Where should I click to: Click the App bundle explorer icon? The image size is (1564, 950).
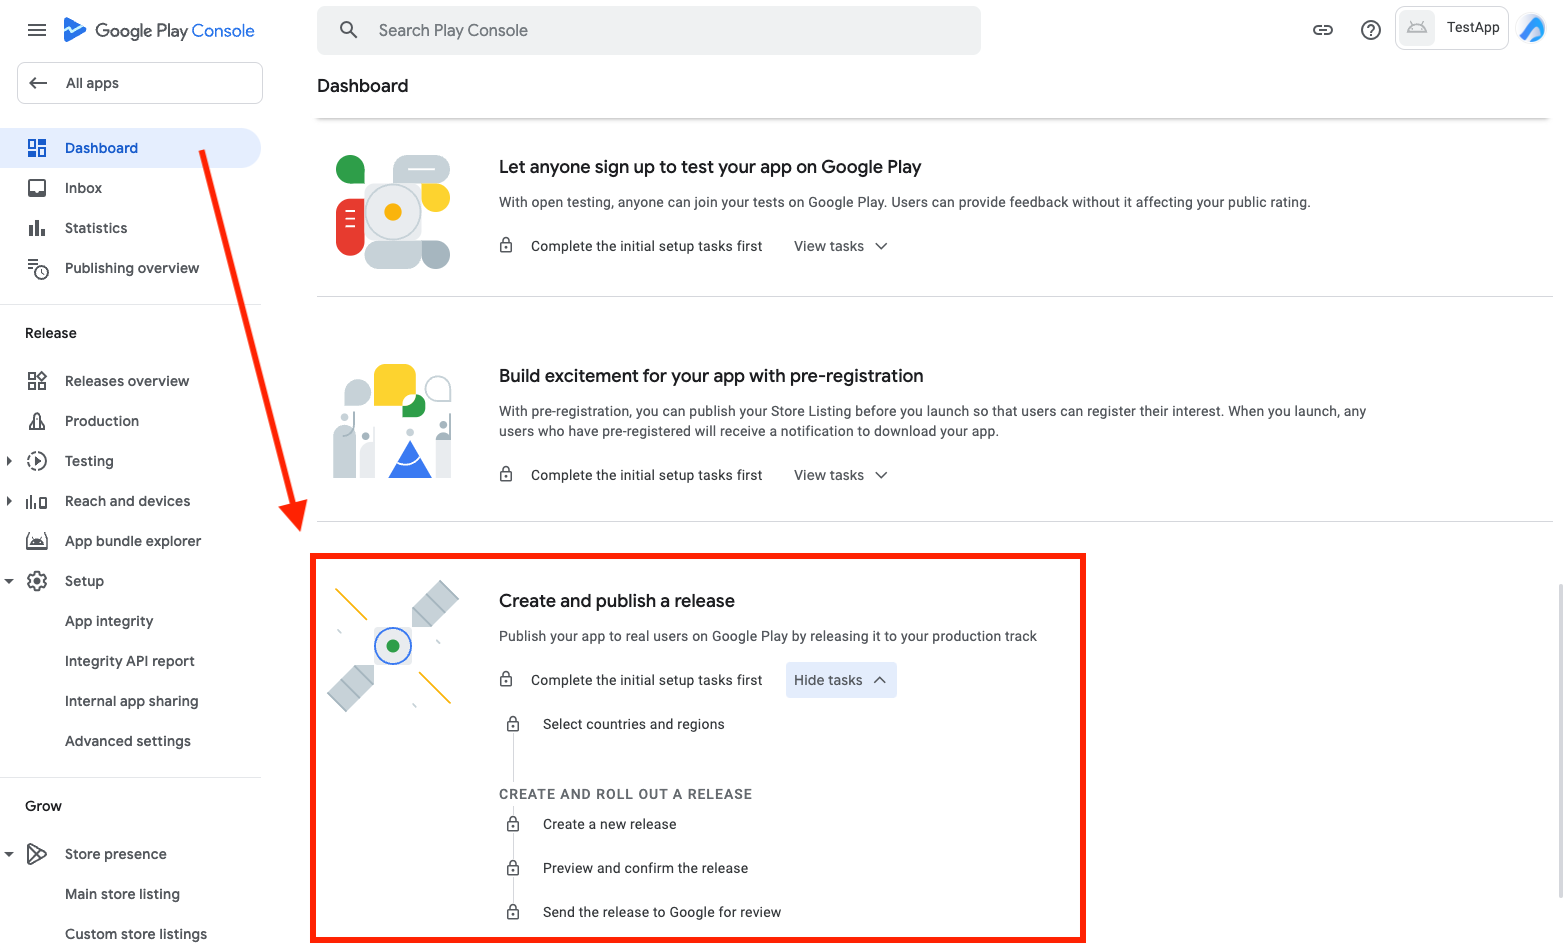click(37, 541)
